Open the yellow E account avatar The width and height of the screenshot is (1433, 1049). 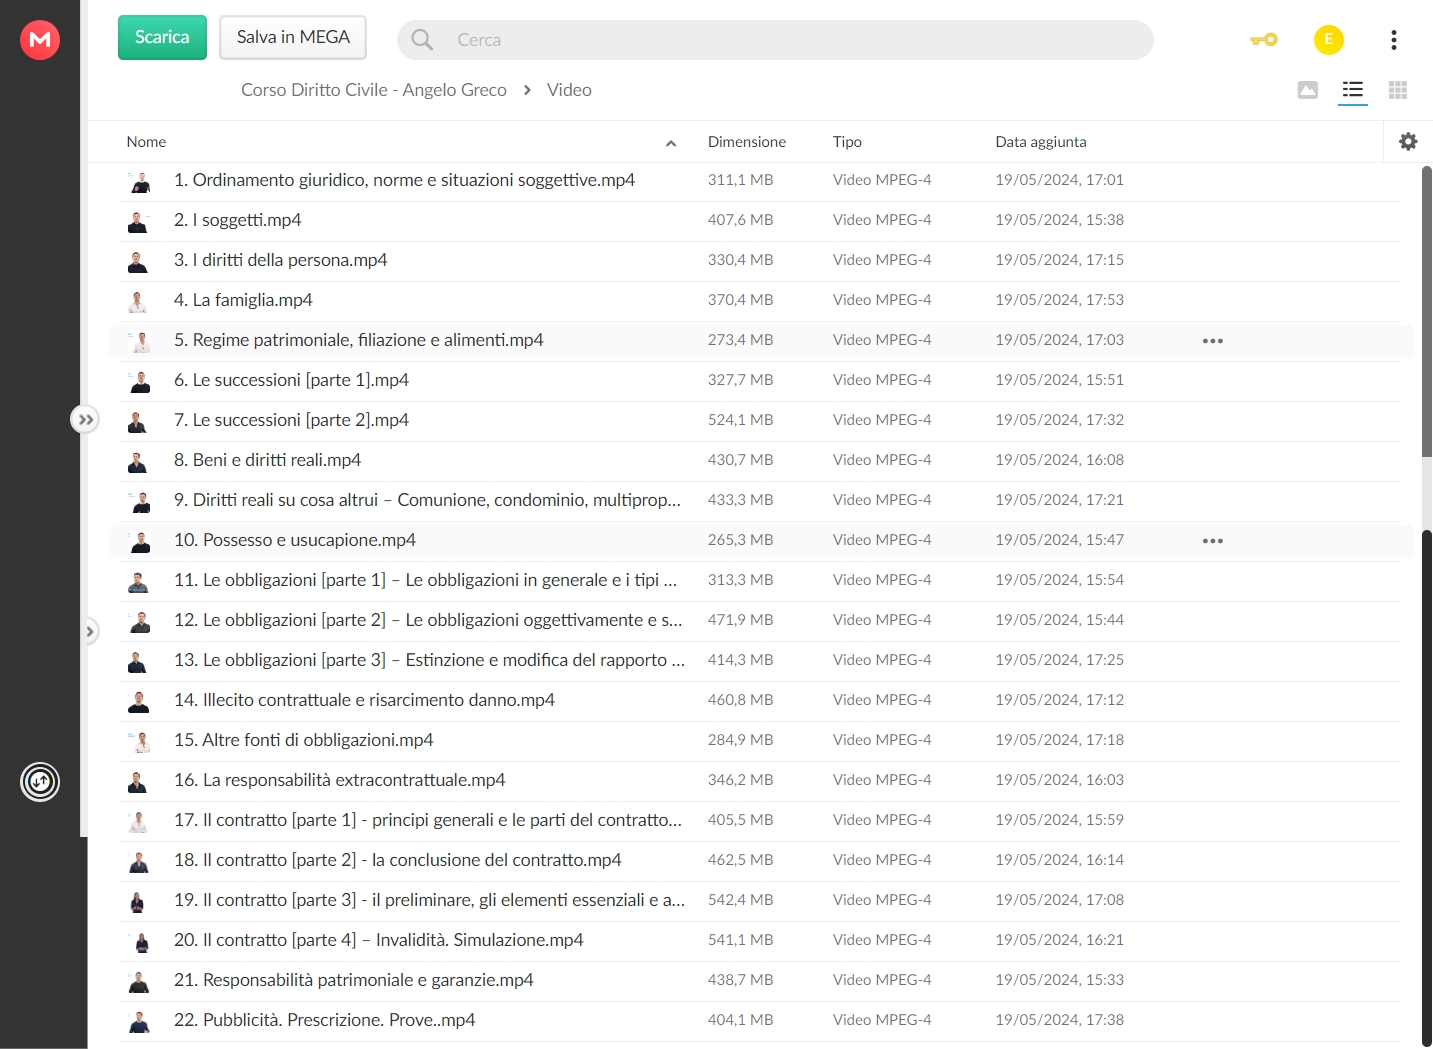click(x=1328, y=40)
